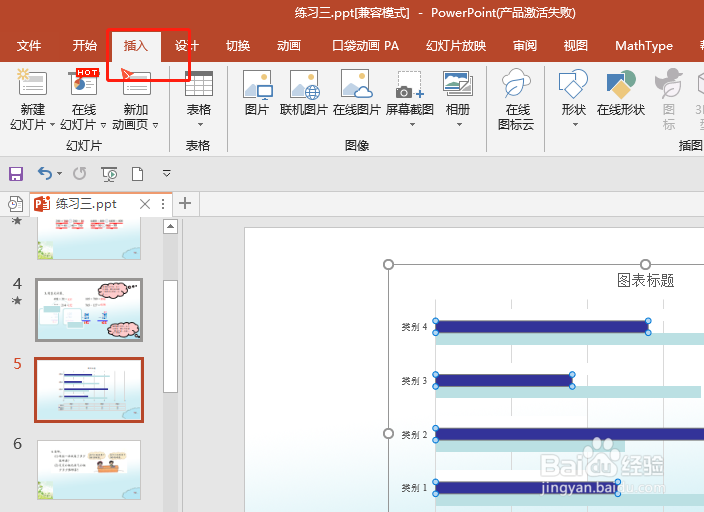This screenshot has height=512, width=704.
Task: Click the Online Pictures (联机图片) icon
Action: coord(304,84)
